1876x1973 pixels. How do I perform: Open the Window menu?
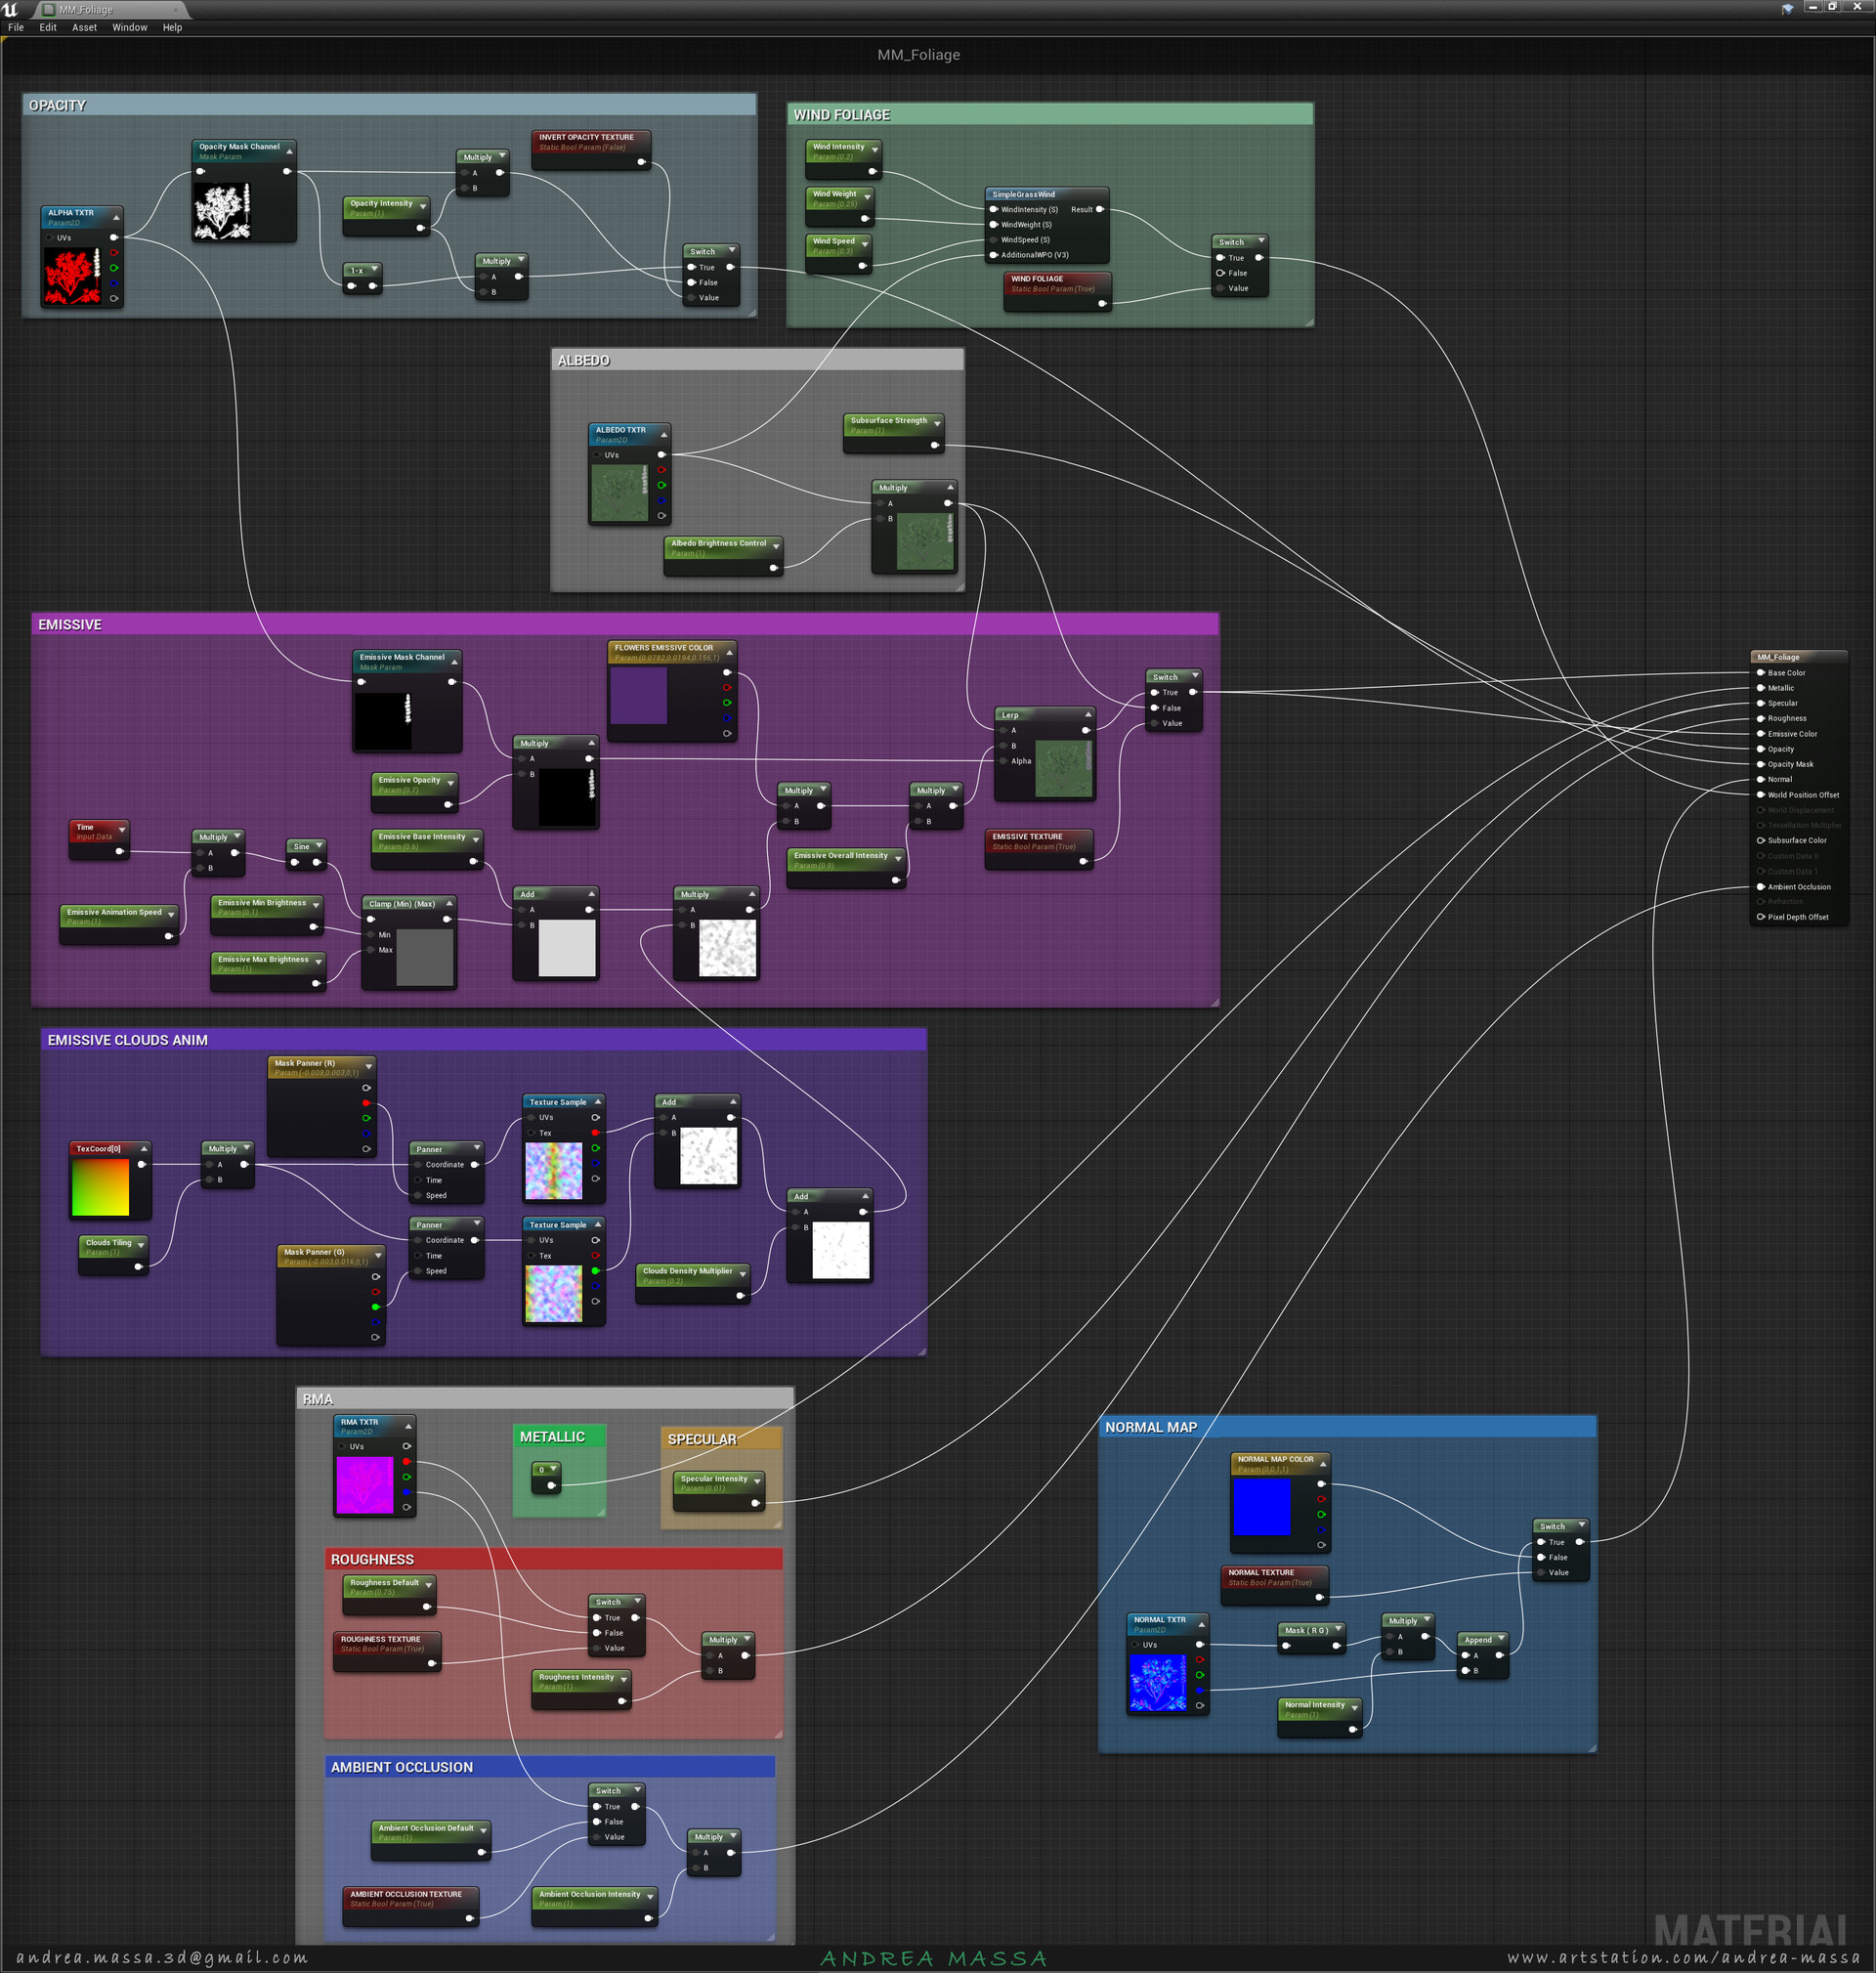pyautogui.click(x=129, y=28)
